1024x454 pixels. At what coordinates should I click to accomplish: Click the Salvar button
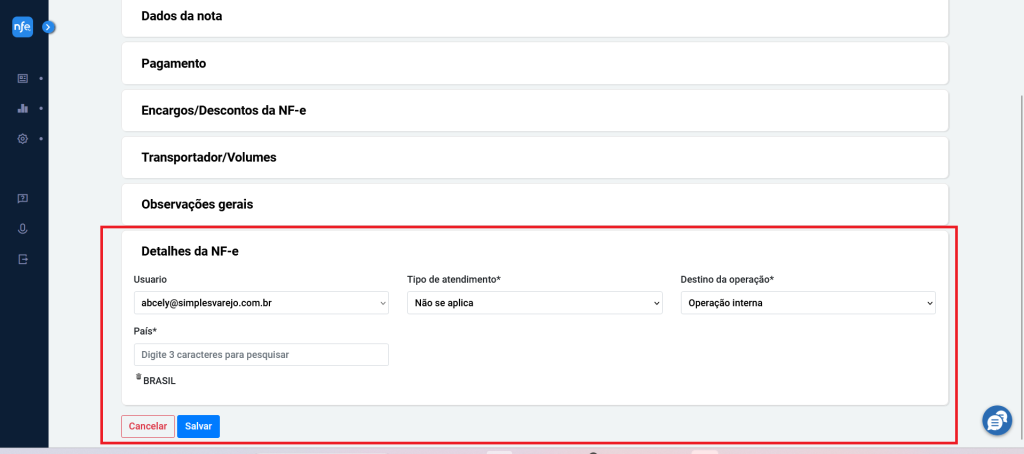coord(199,426)
